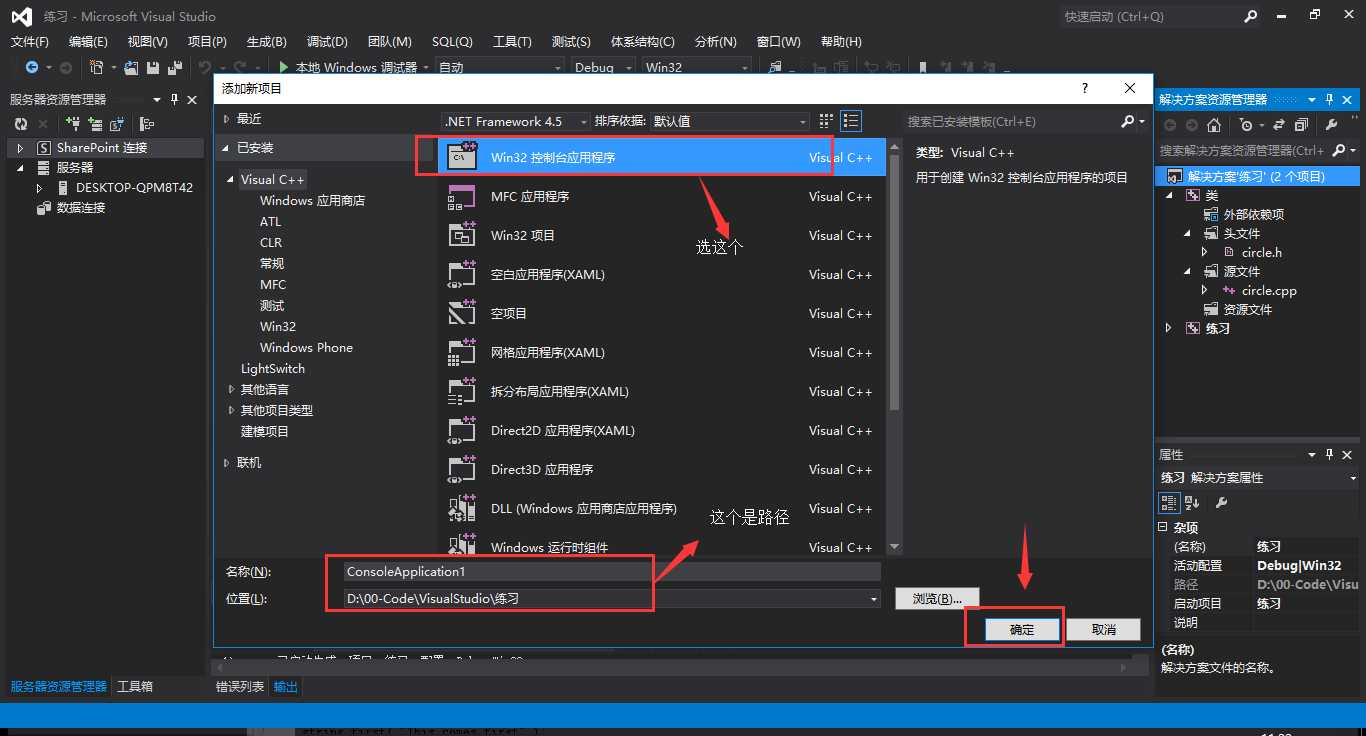This screenshot has width=1366, height=736.
Task: Click sync active document icon in Solution Explorer
Action: coord(1278,125)
